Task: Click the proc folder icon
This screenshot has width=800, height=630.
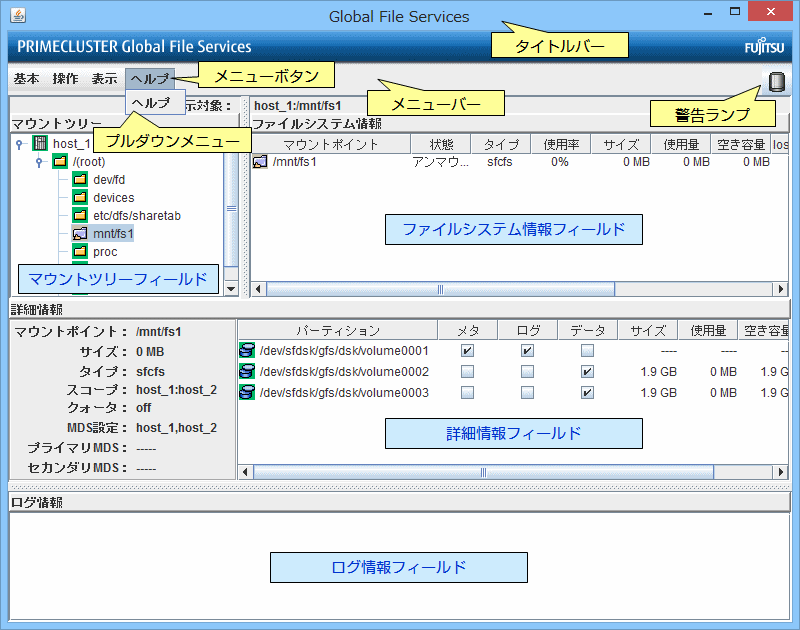Action: (80, 251)
